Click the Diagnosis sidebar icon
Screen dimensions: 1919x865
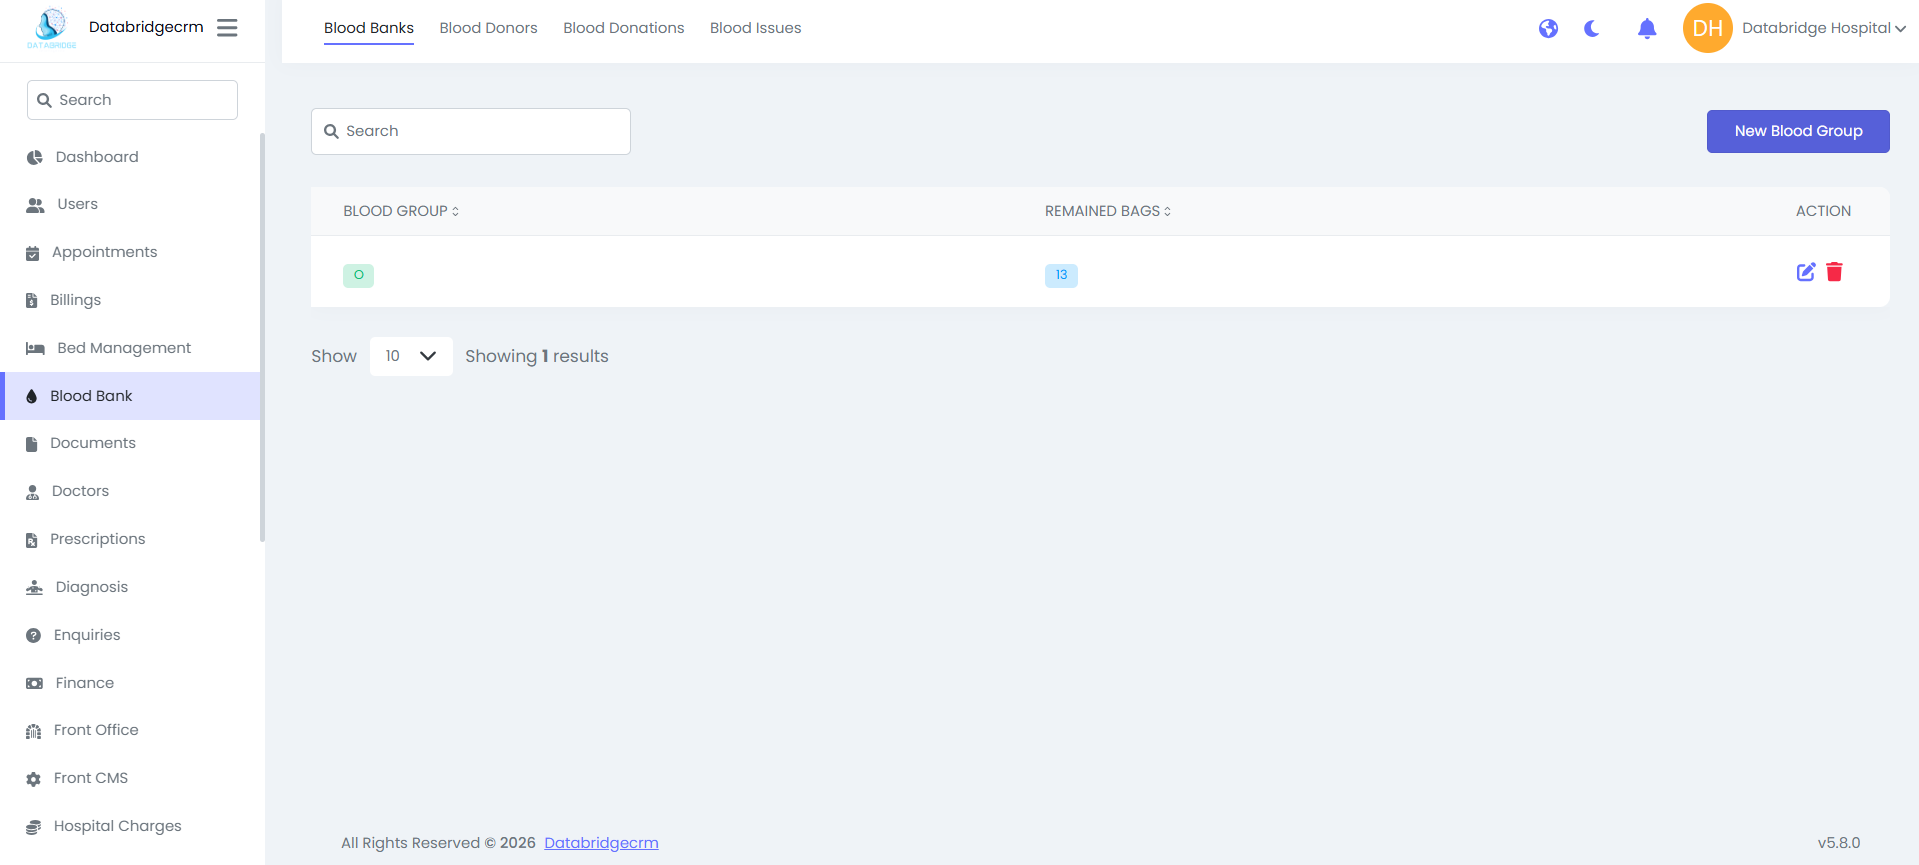pos(35,587)
